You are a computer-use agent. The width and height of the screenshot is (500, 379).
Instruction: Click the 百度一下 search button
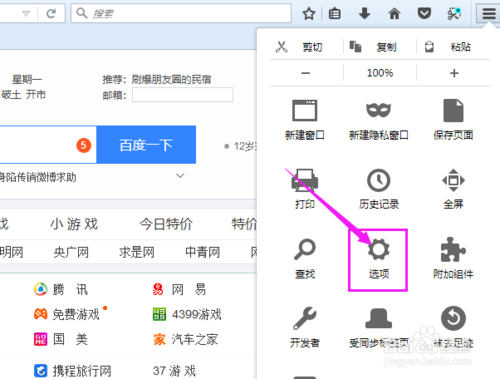[x=146, y=145]
